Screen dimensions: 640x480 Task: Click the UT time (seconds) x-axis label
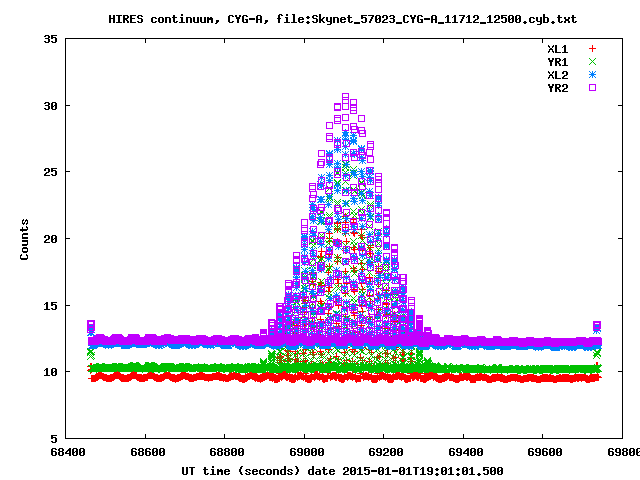342,471
